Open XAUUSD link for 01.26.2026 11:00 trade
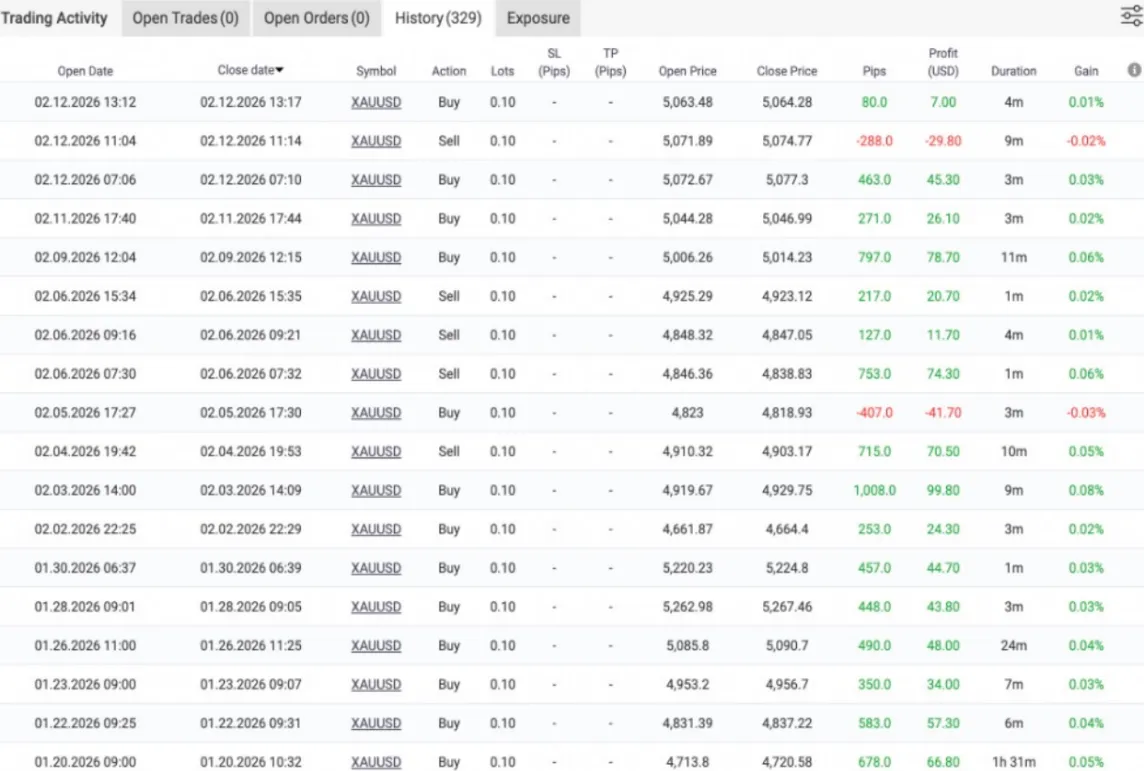The width and height of the screenshot is (1144, 771). click(x=376, y=646)
